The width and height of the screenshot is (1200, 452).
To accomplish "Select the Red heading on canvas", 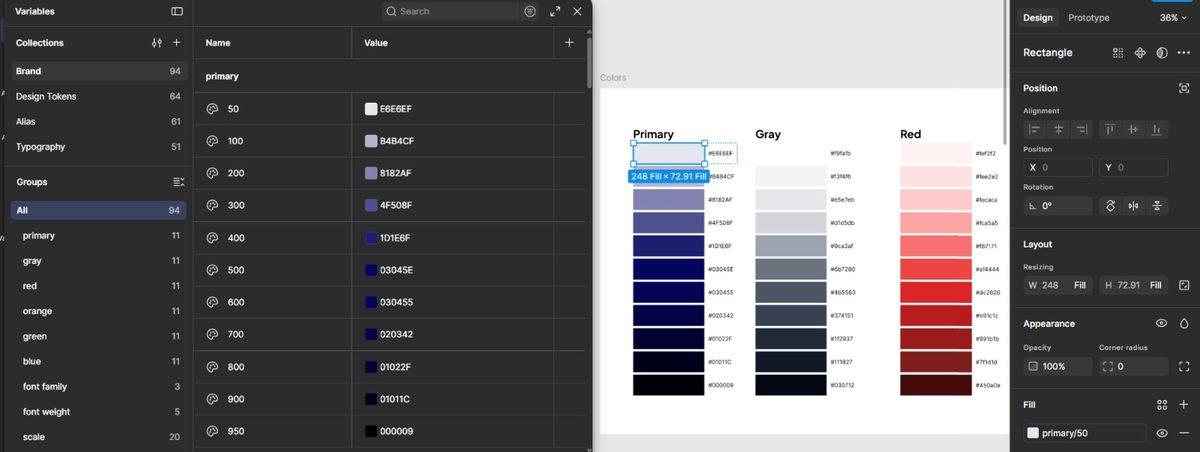I will (911, 134).
